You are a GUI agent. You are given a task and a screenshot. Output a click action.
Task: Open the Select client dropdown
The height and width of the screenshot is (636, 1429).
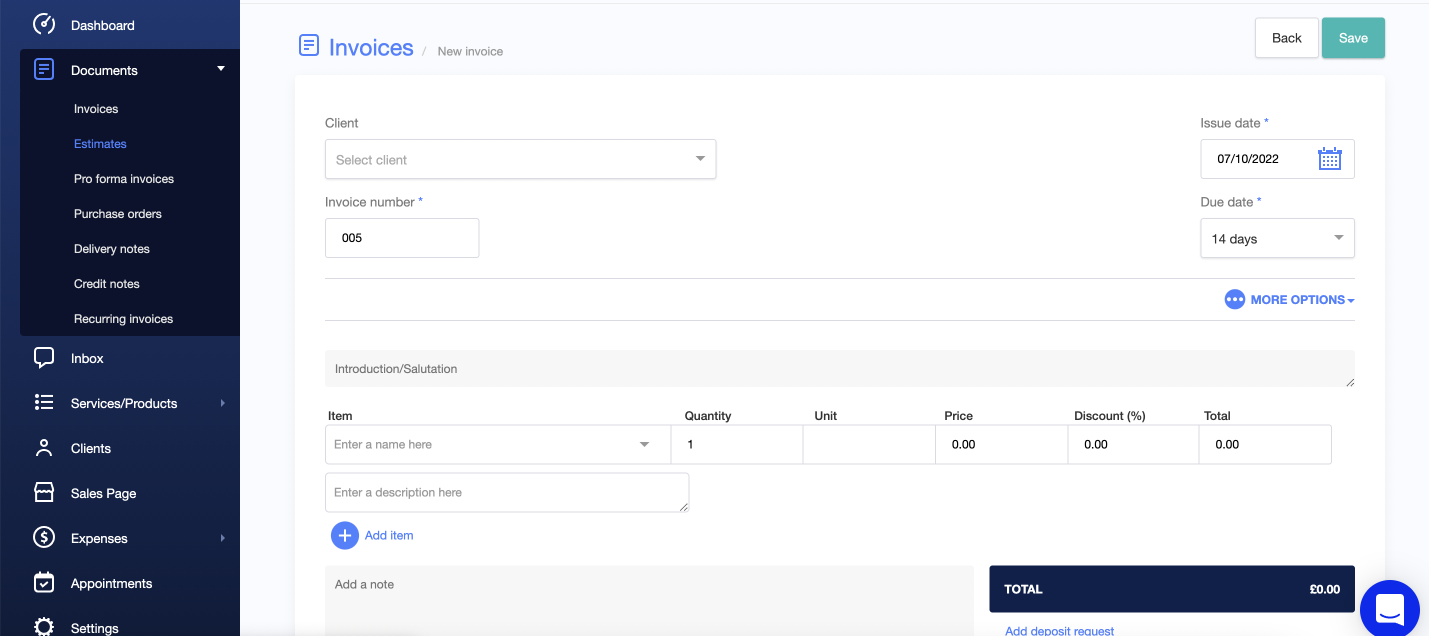tap(520, 158)
